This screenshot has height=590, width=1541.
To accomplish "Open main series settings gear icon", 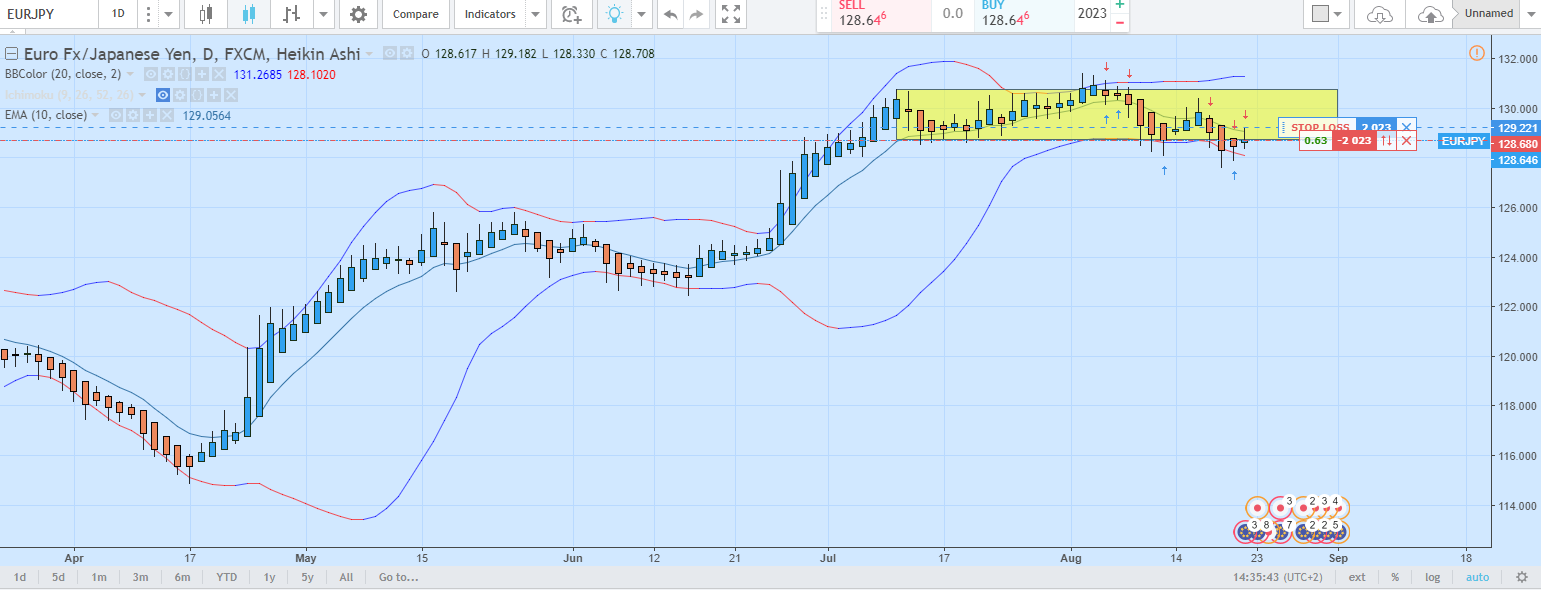I will tap(406, 53).
